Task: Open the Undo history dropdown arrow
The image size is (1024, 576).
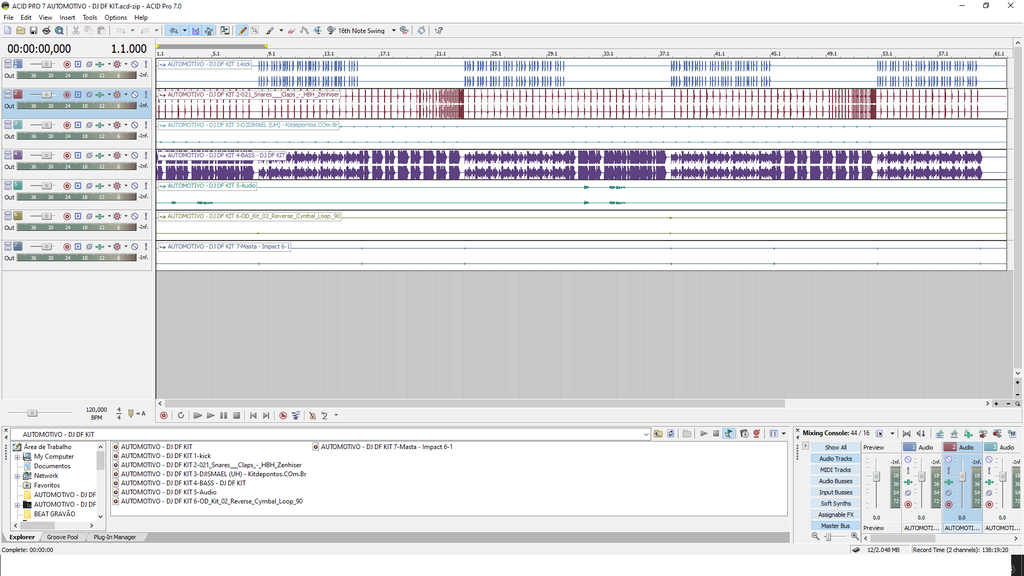Action: coord(133,30)
